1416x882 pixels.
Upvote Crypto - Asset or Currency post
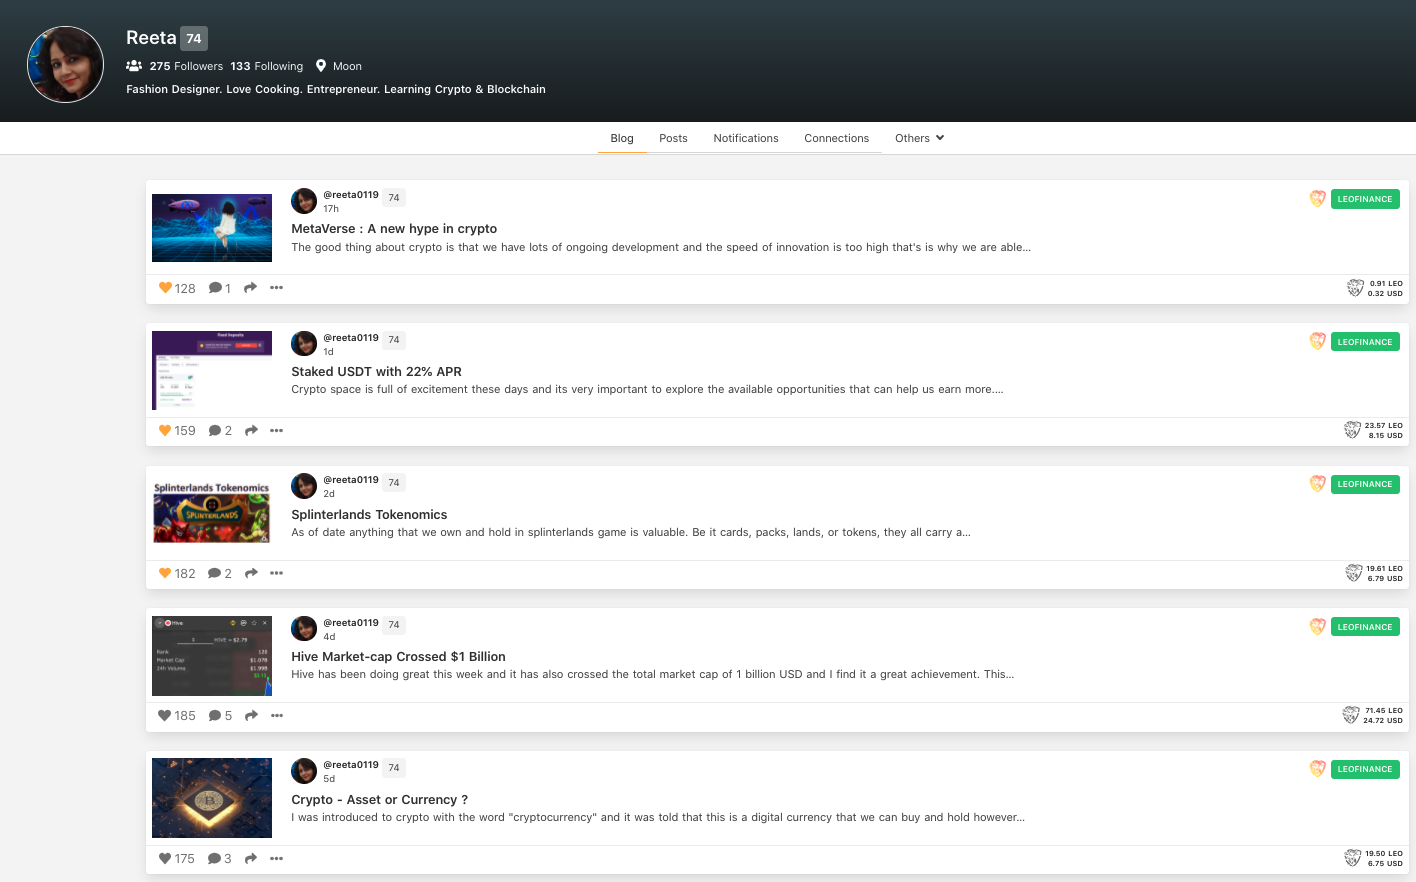165,858
